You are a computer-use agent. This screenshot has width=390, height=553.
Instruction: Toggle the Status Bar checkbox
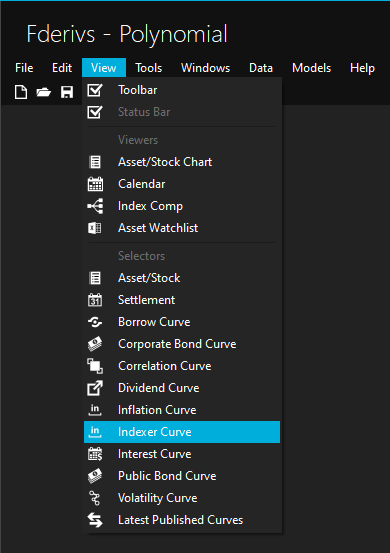pos(95,112)
